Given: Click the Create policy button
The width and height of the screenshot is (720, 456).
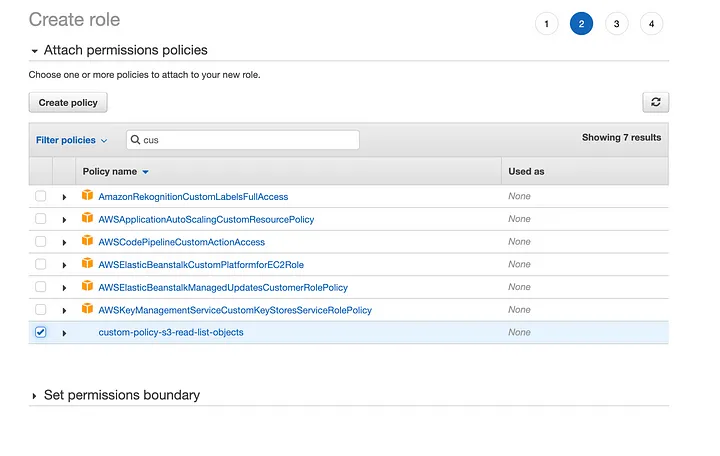Looking at the screenshot, I should (68, 102).
